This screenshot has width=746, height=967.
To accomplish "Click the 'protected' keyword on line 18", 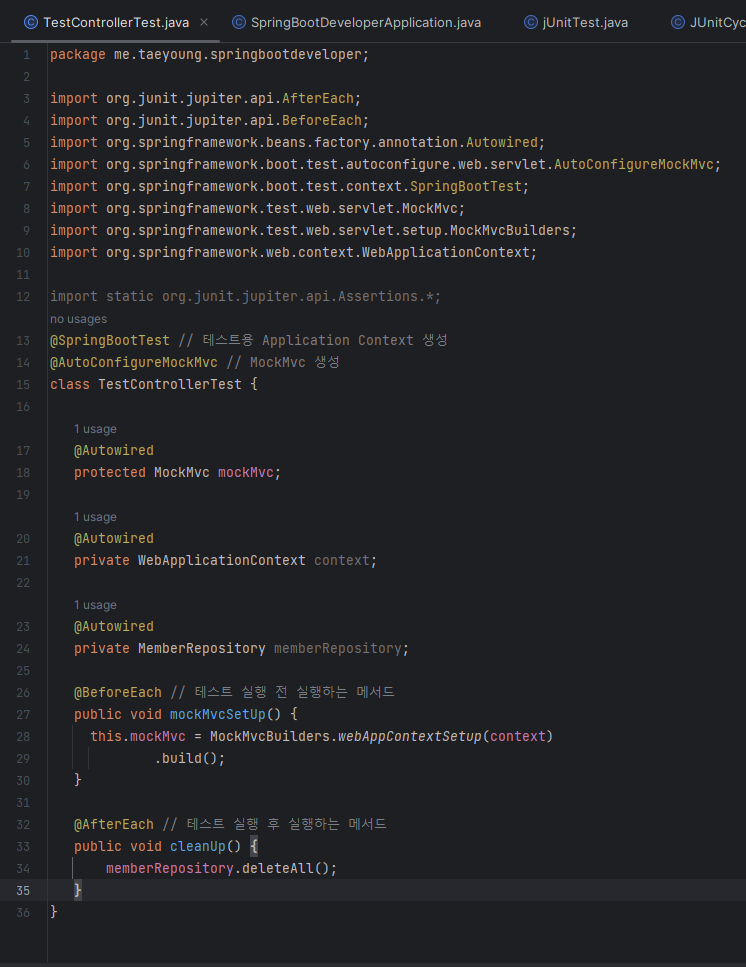I will click(x=110, y=472).
